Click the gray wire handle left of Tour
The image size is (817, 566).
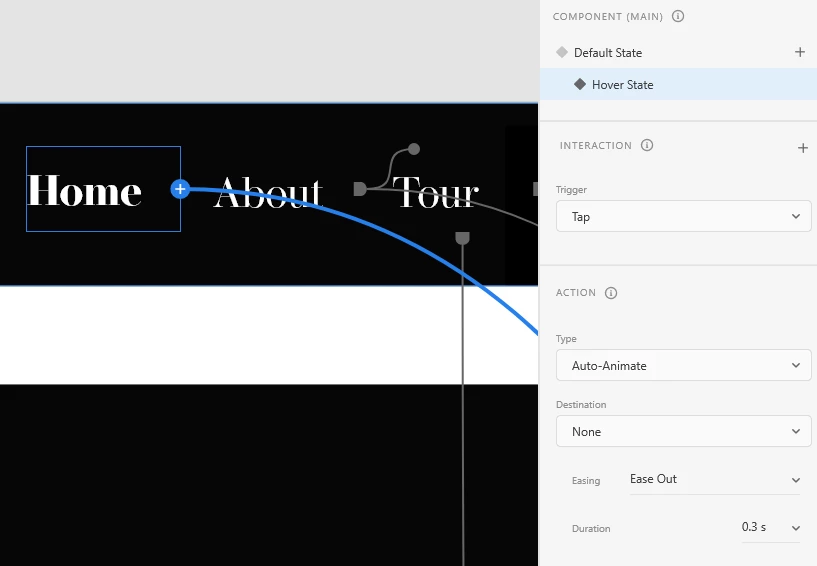coord(360,189)
